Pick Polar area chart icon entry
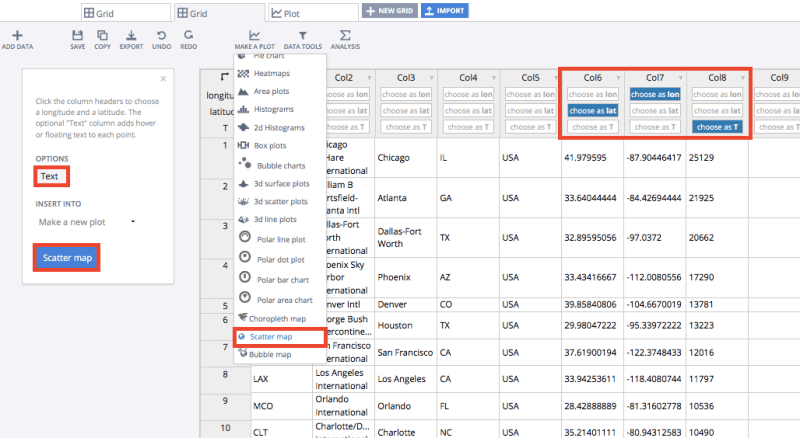 pyautogui.click(x=245, y=298)
